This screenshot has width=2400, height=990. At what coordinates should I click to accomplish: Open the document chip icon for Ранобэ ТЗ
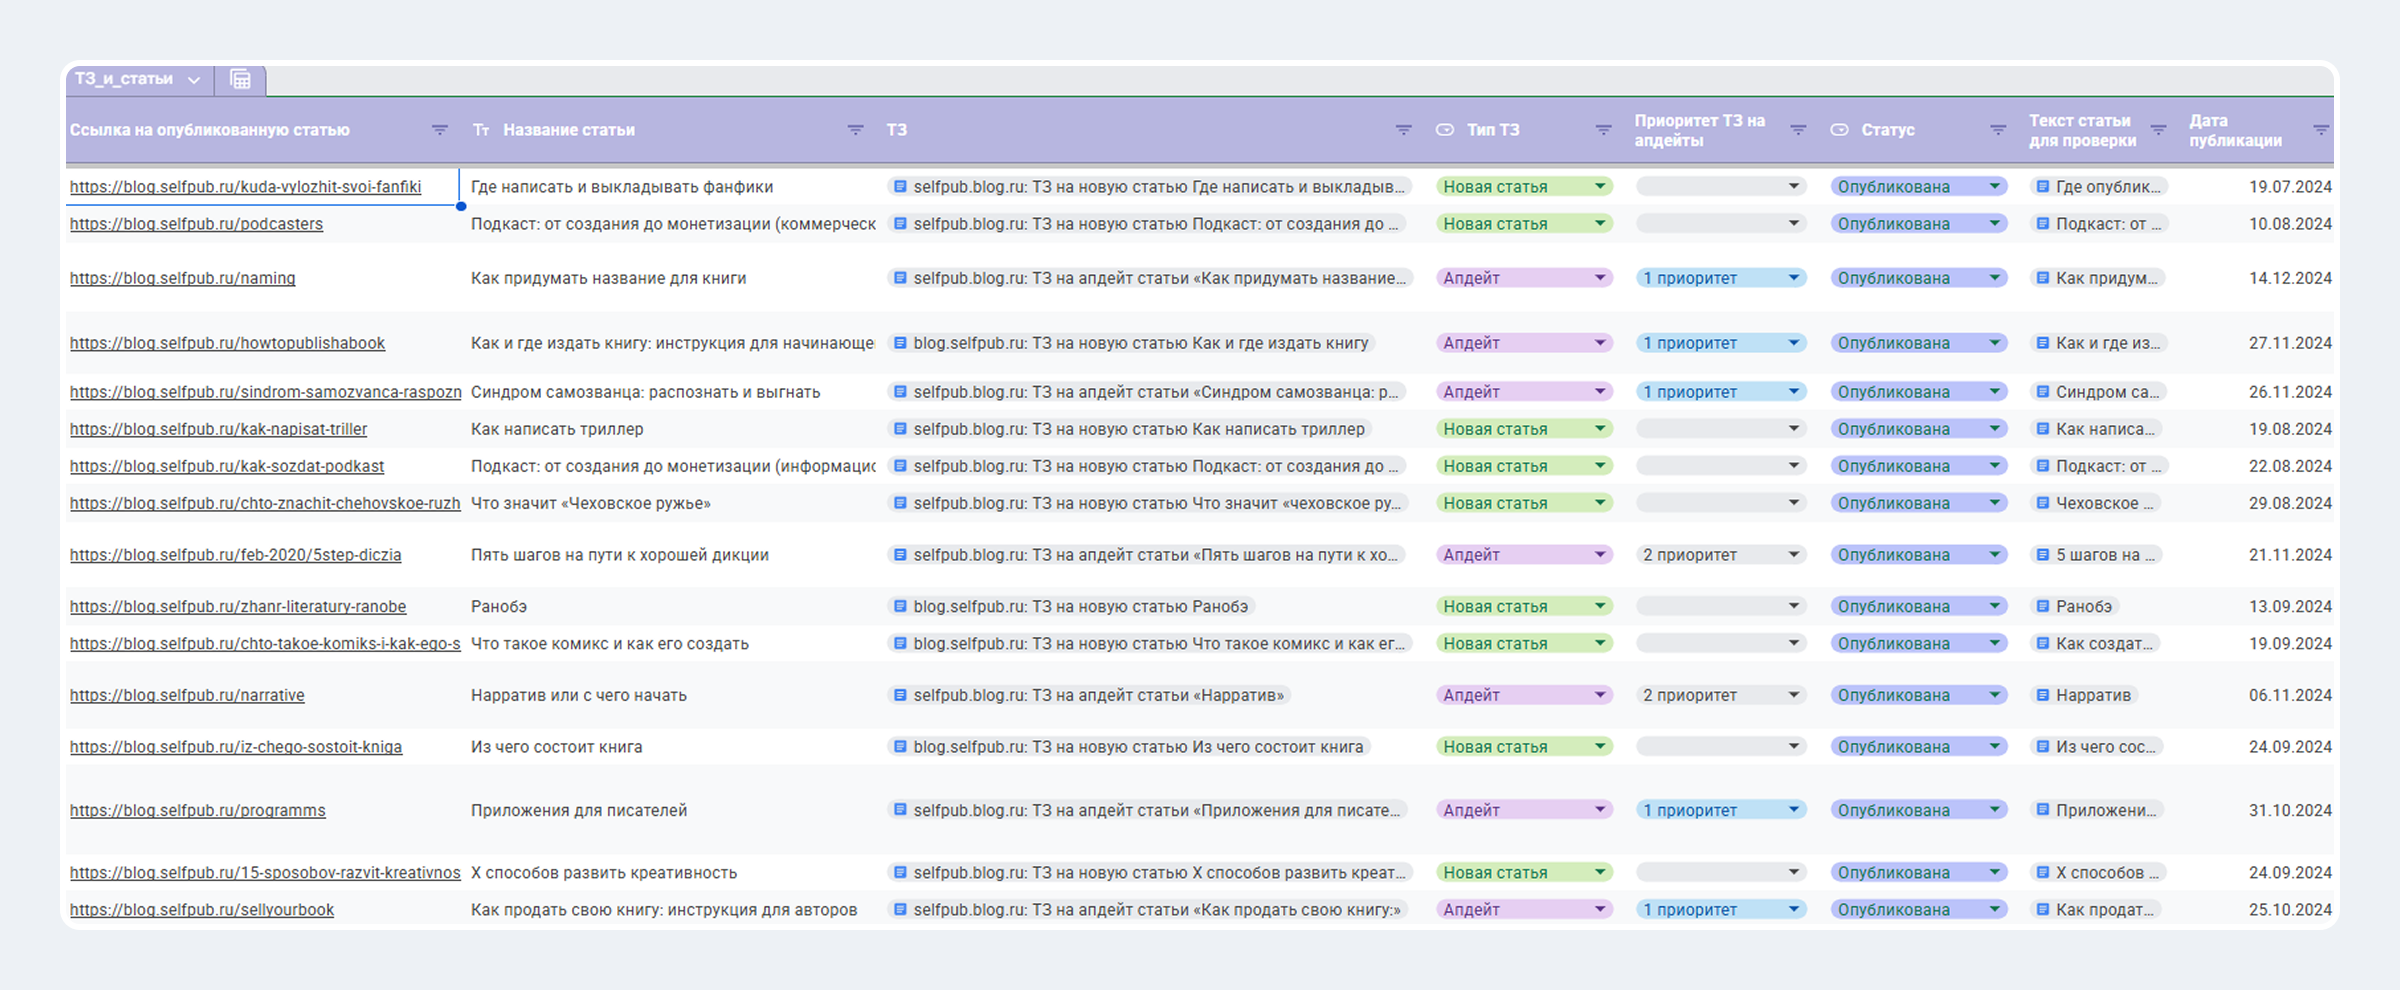[900, 606]
